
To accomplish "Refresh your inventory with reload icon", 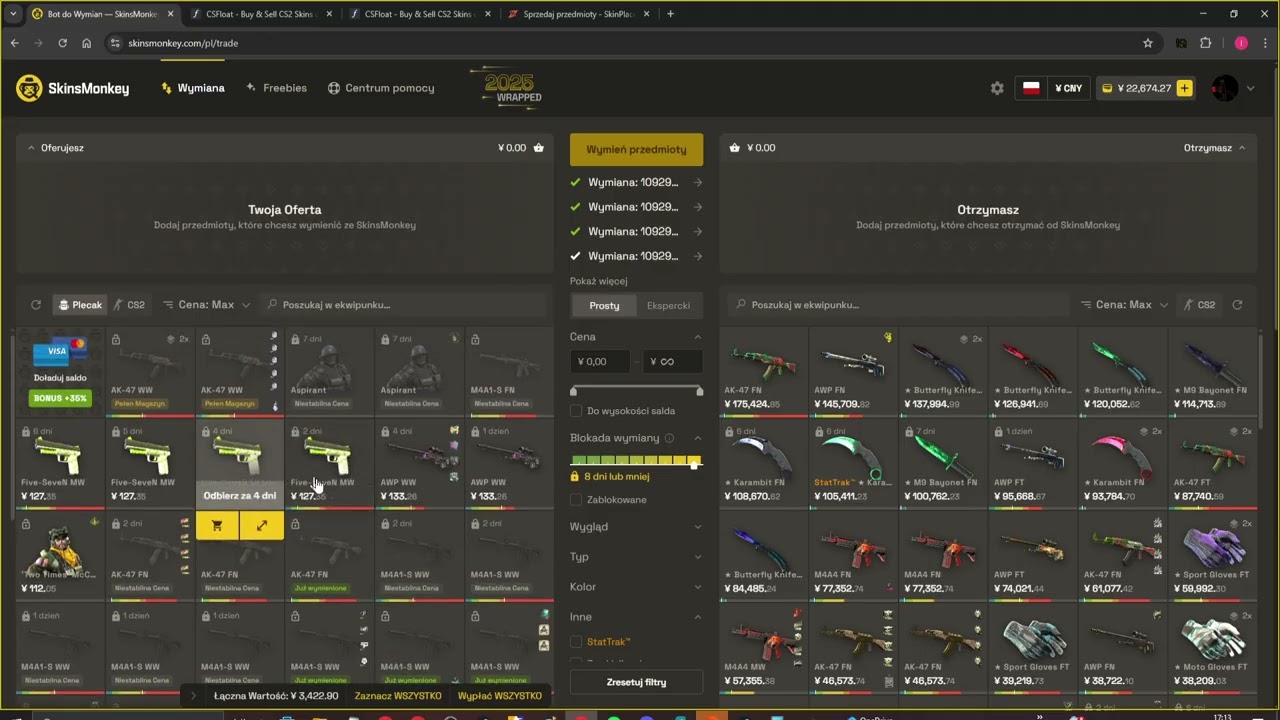I will (x=36, y=305).
